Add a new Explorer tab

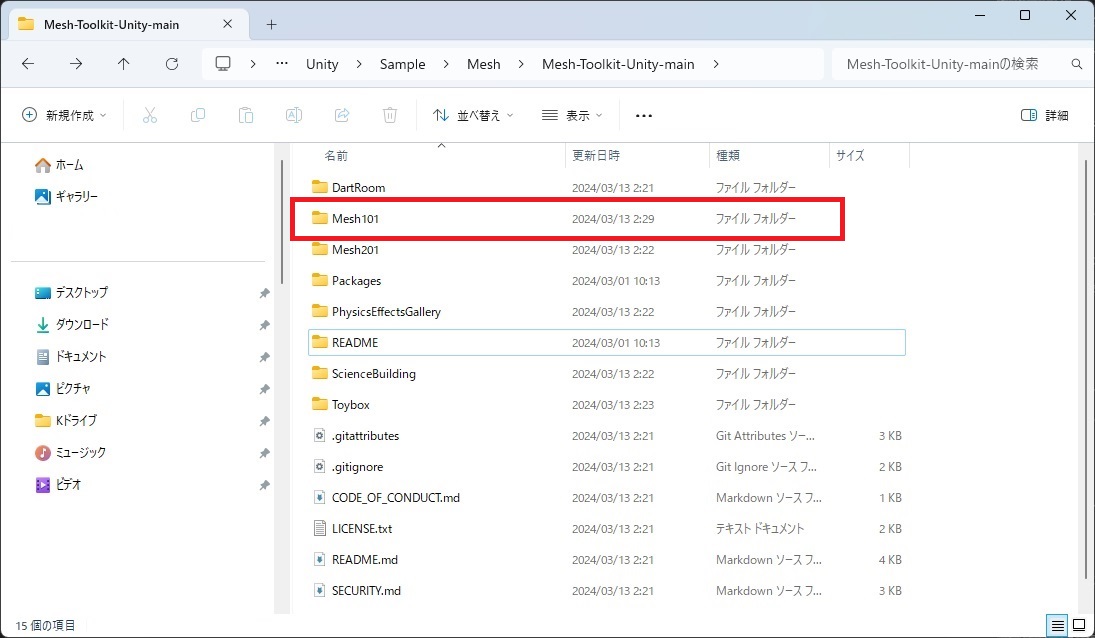(x=272, y=24)
